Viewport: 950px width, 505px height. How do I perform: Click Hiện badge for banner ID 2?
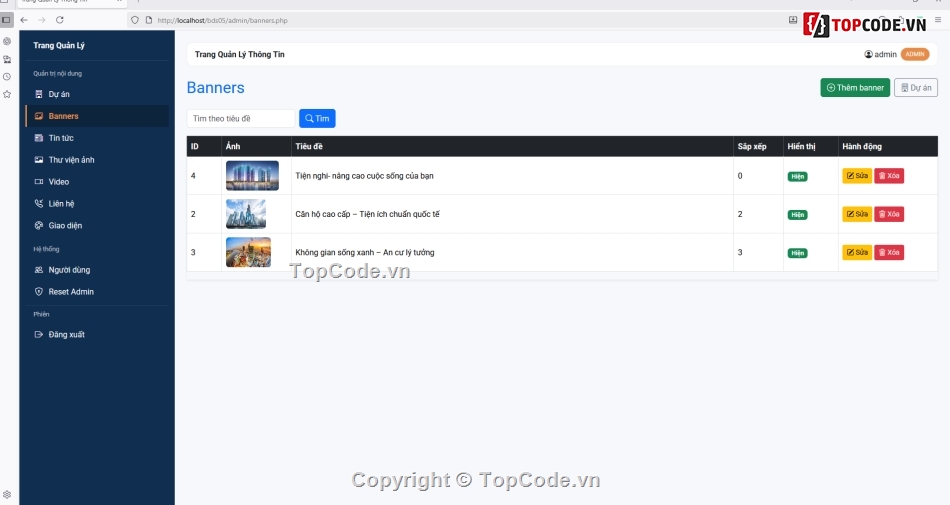pyautogui.click(x=797, y=214)
